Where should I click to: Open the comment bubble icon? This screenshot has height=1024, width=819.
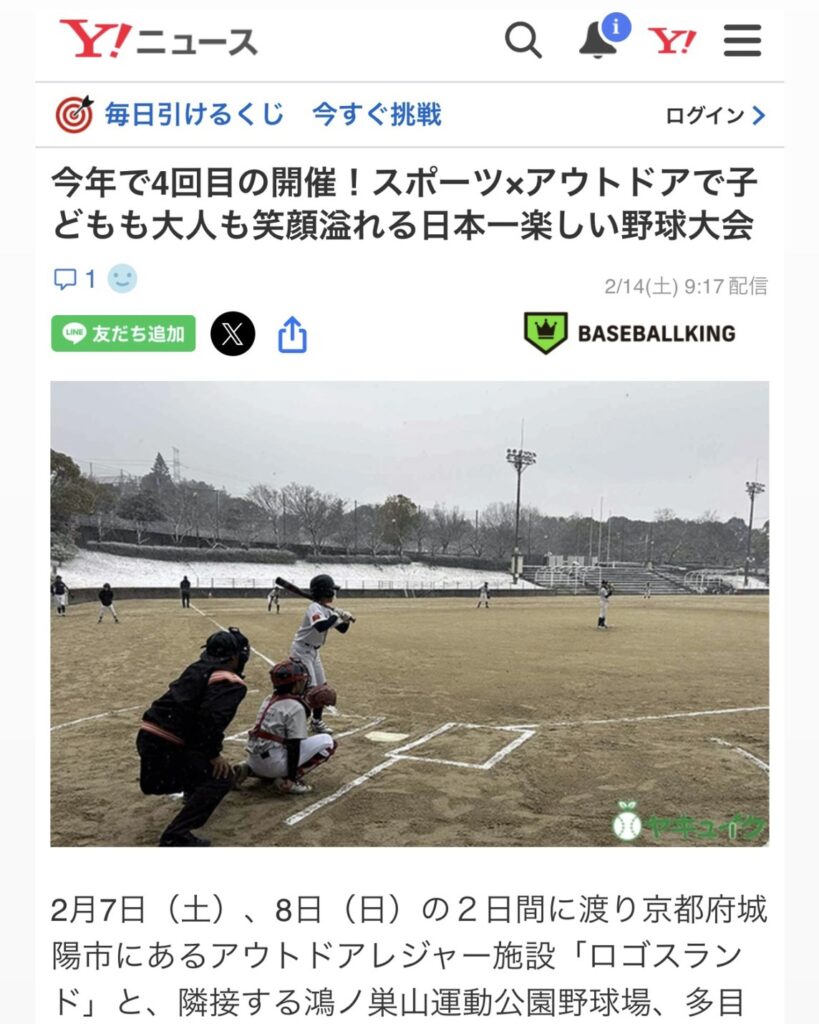click(x=65, y=280)
